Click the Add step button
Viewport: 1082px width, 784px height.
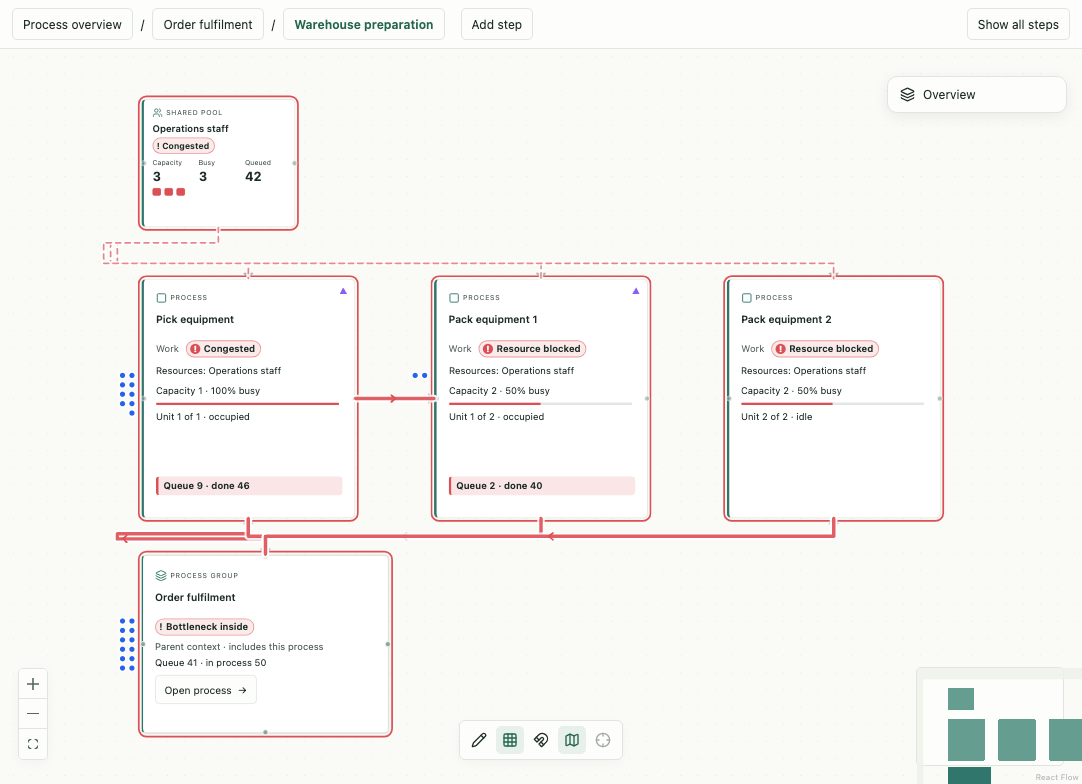tap(497, 24)
